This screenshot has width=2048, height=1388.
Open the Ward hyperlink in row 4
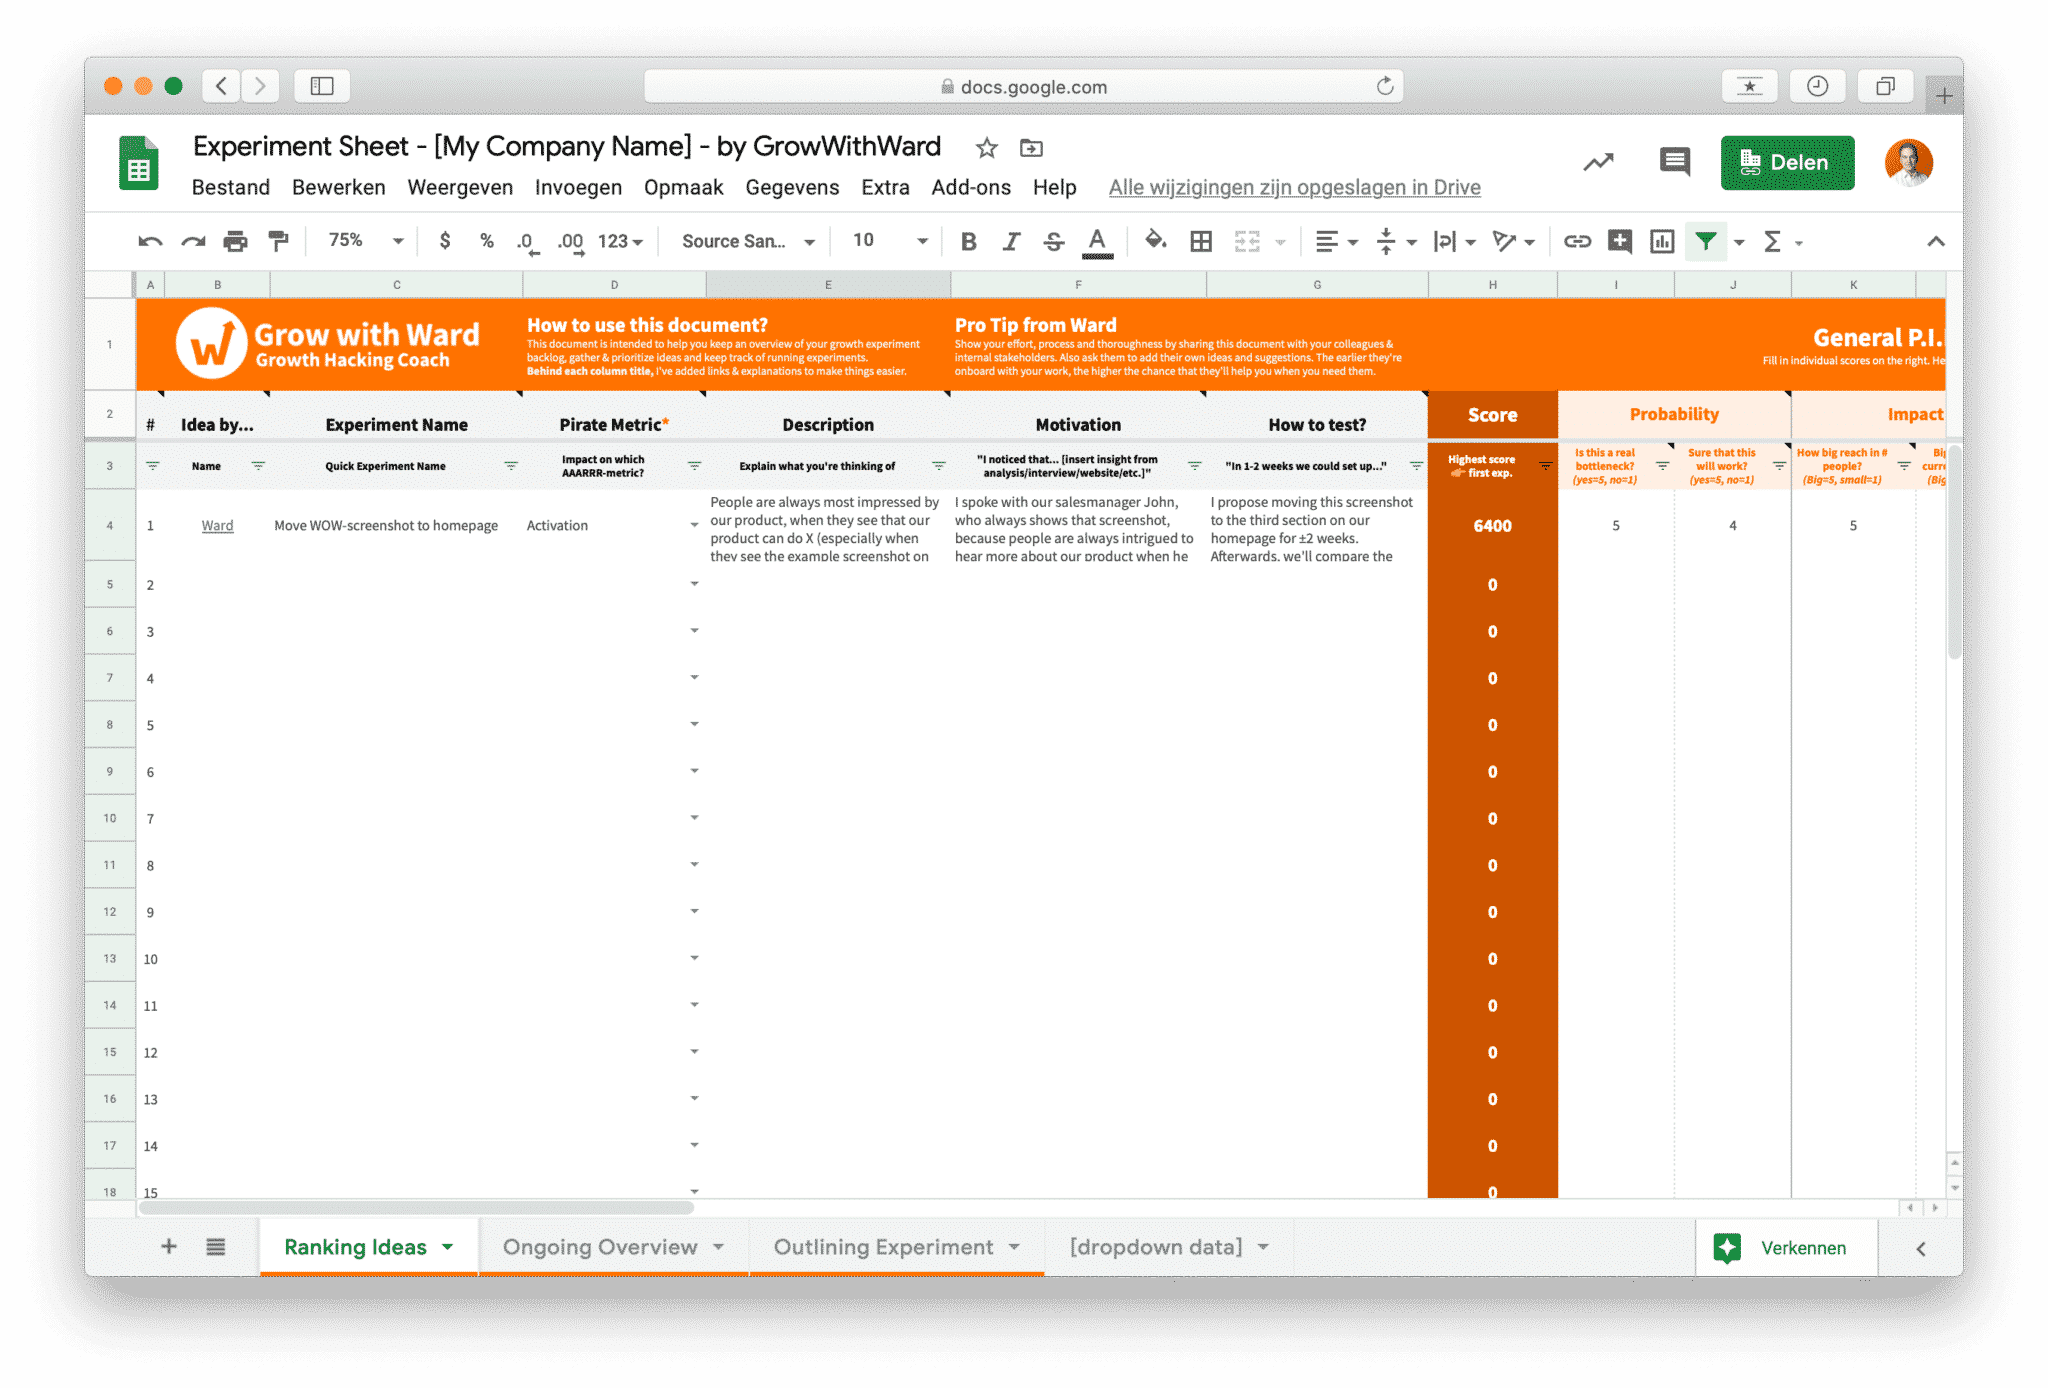[x=217, y=525]
